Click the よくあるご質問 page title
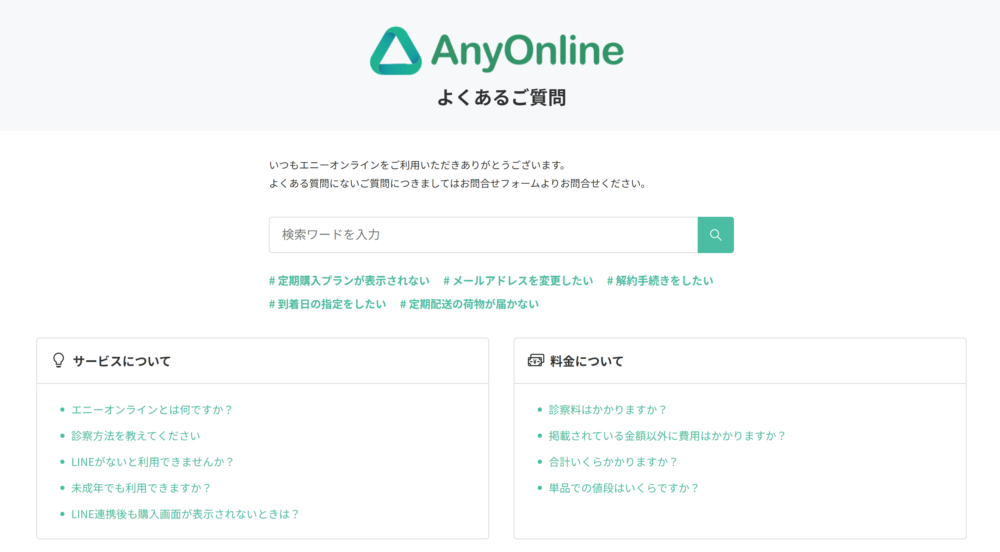 [x=501, y=98]
